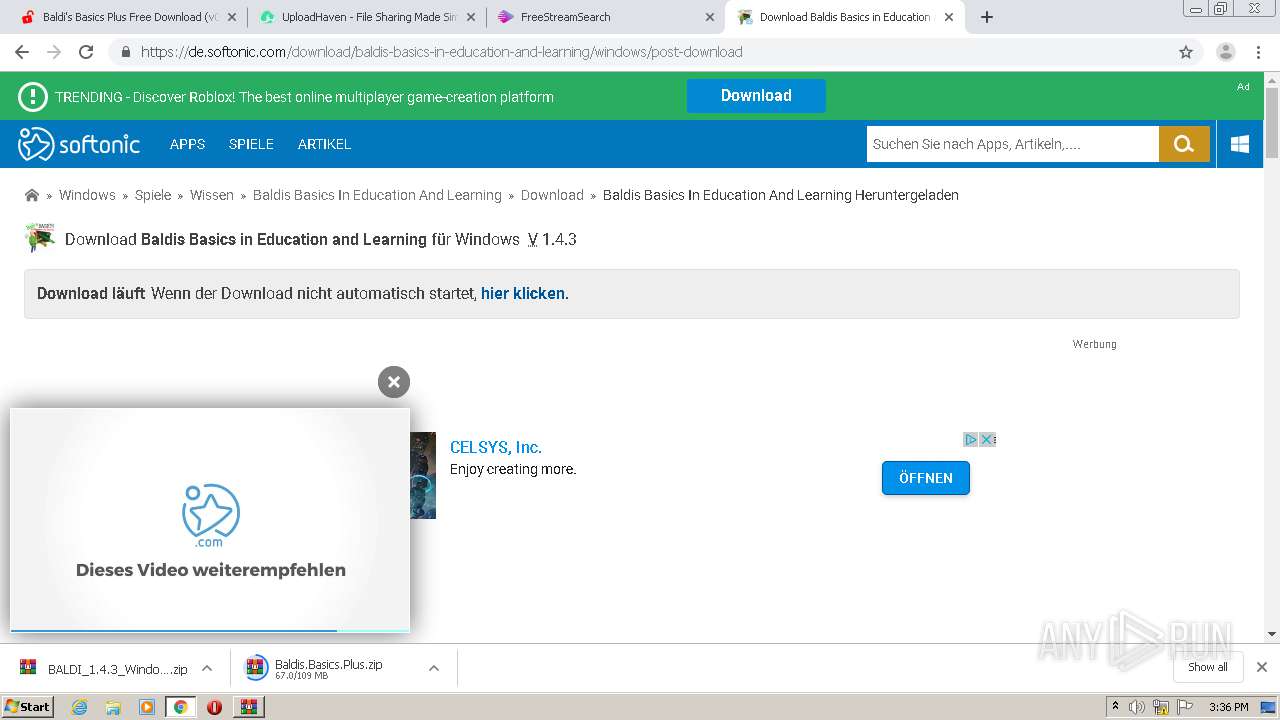Open the ARTIKEL menu in the Softonic header
Screen dimensions: 1280x720
pos(324,144)
